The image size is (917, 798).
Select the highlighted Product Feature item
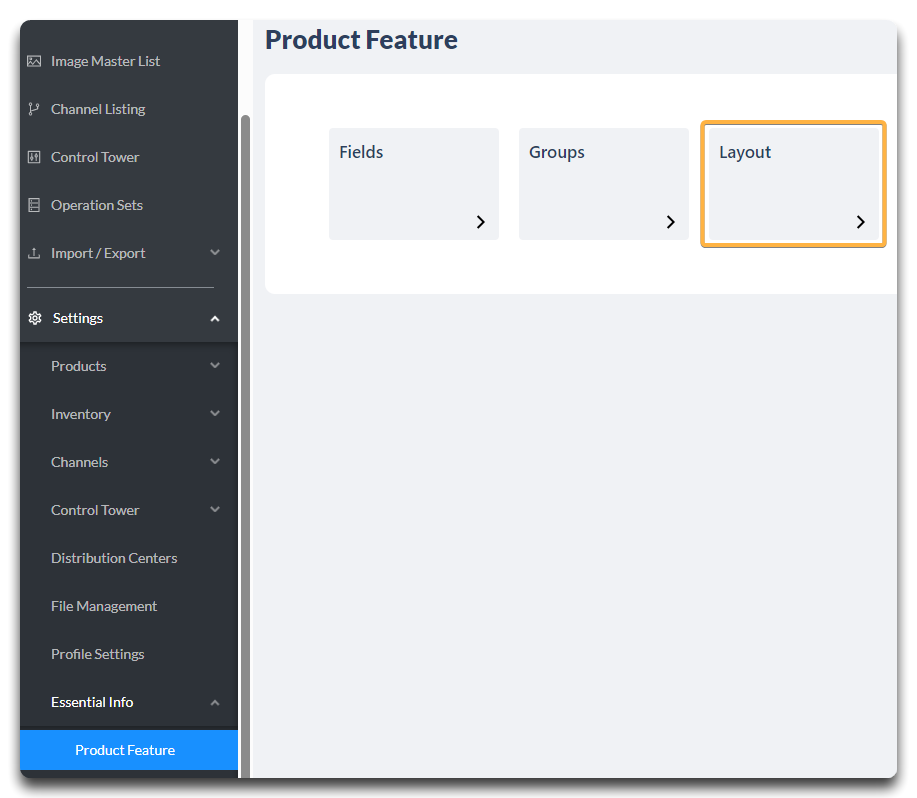(x=129, y=750)
